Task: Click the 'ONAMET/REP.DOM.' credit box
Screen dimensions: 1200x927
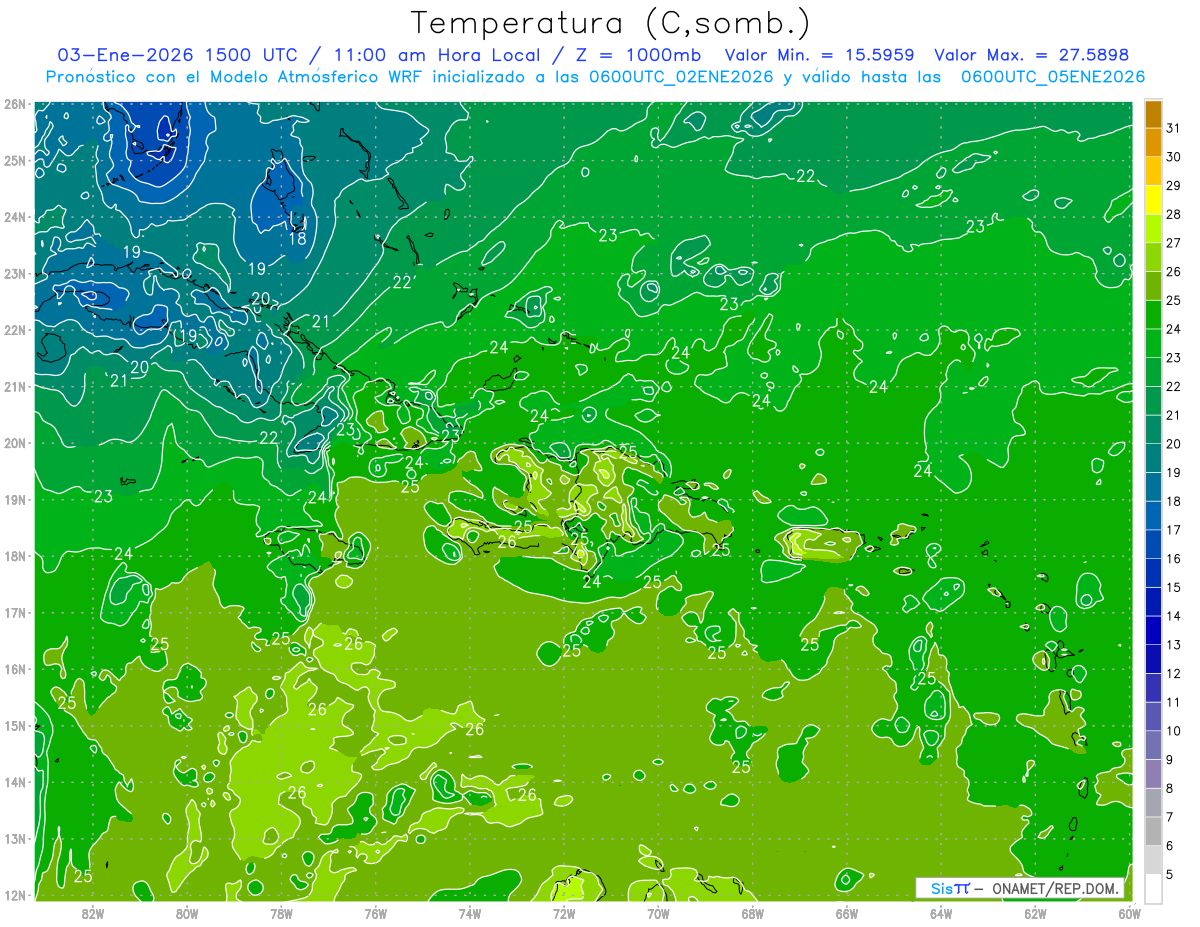Action: [x=1019, y=888]
